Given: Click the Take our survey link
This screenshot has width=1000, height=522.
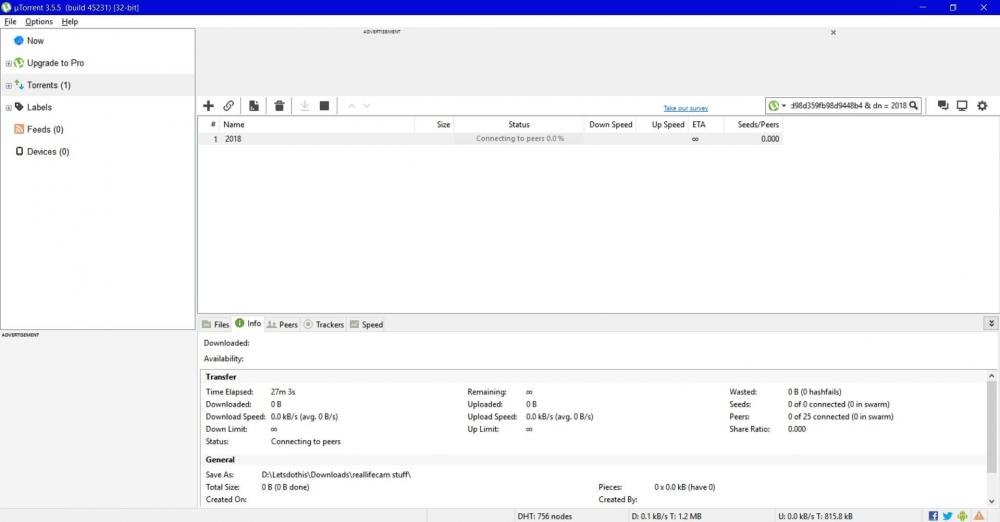Looking at the screenshot, I should pyautogui.click(x=685, y=108).
